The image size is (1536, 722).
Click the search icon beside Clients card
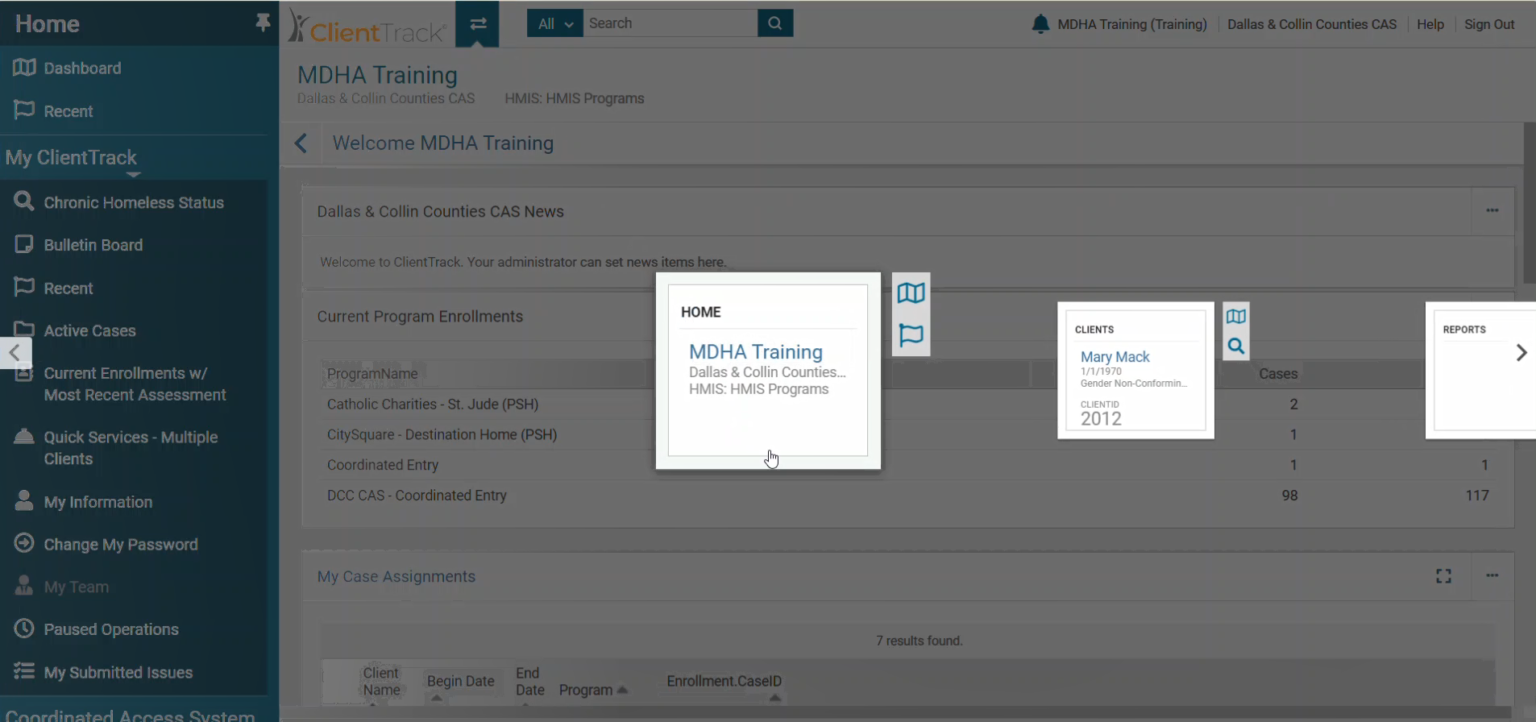pos(1236,346)
